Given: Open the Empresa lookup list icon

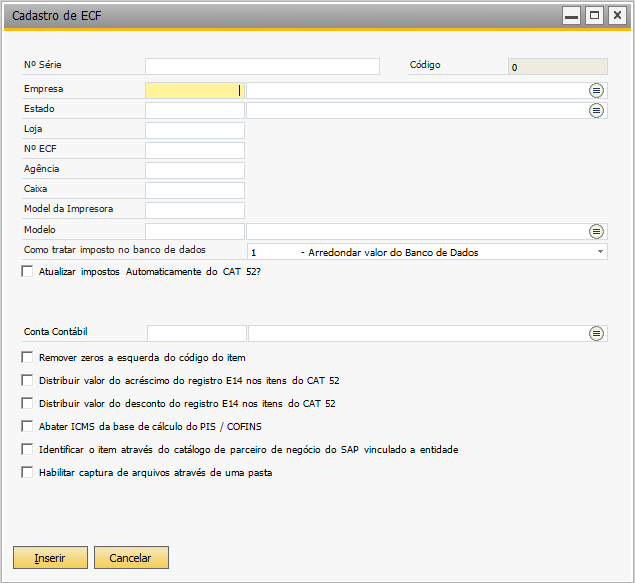Looking at the screenshot, I should pyautogui.click(x=596, y=90).
